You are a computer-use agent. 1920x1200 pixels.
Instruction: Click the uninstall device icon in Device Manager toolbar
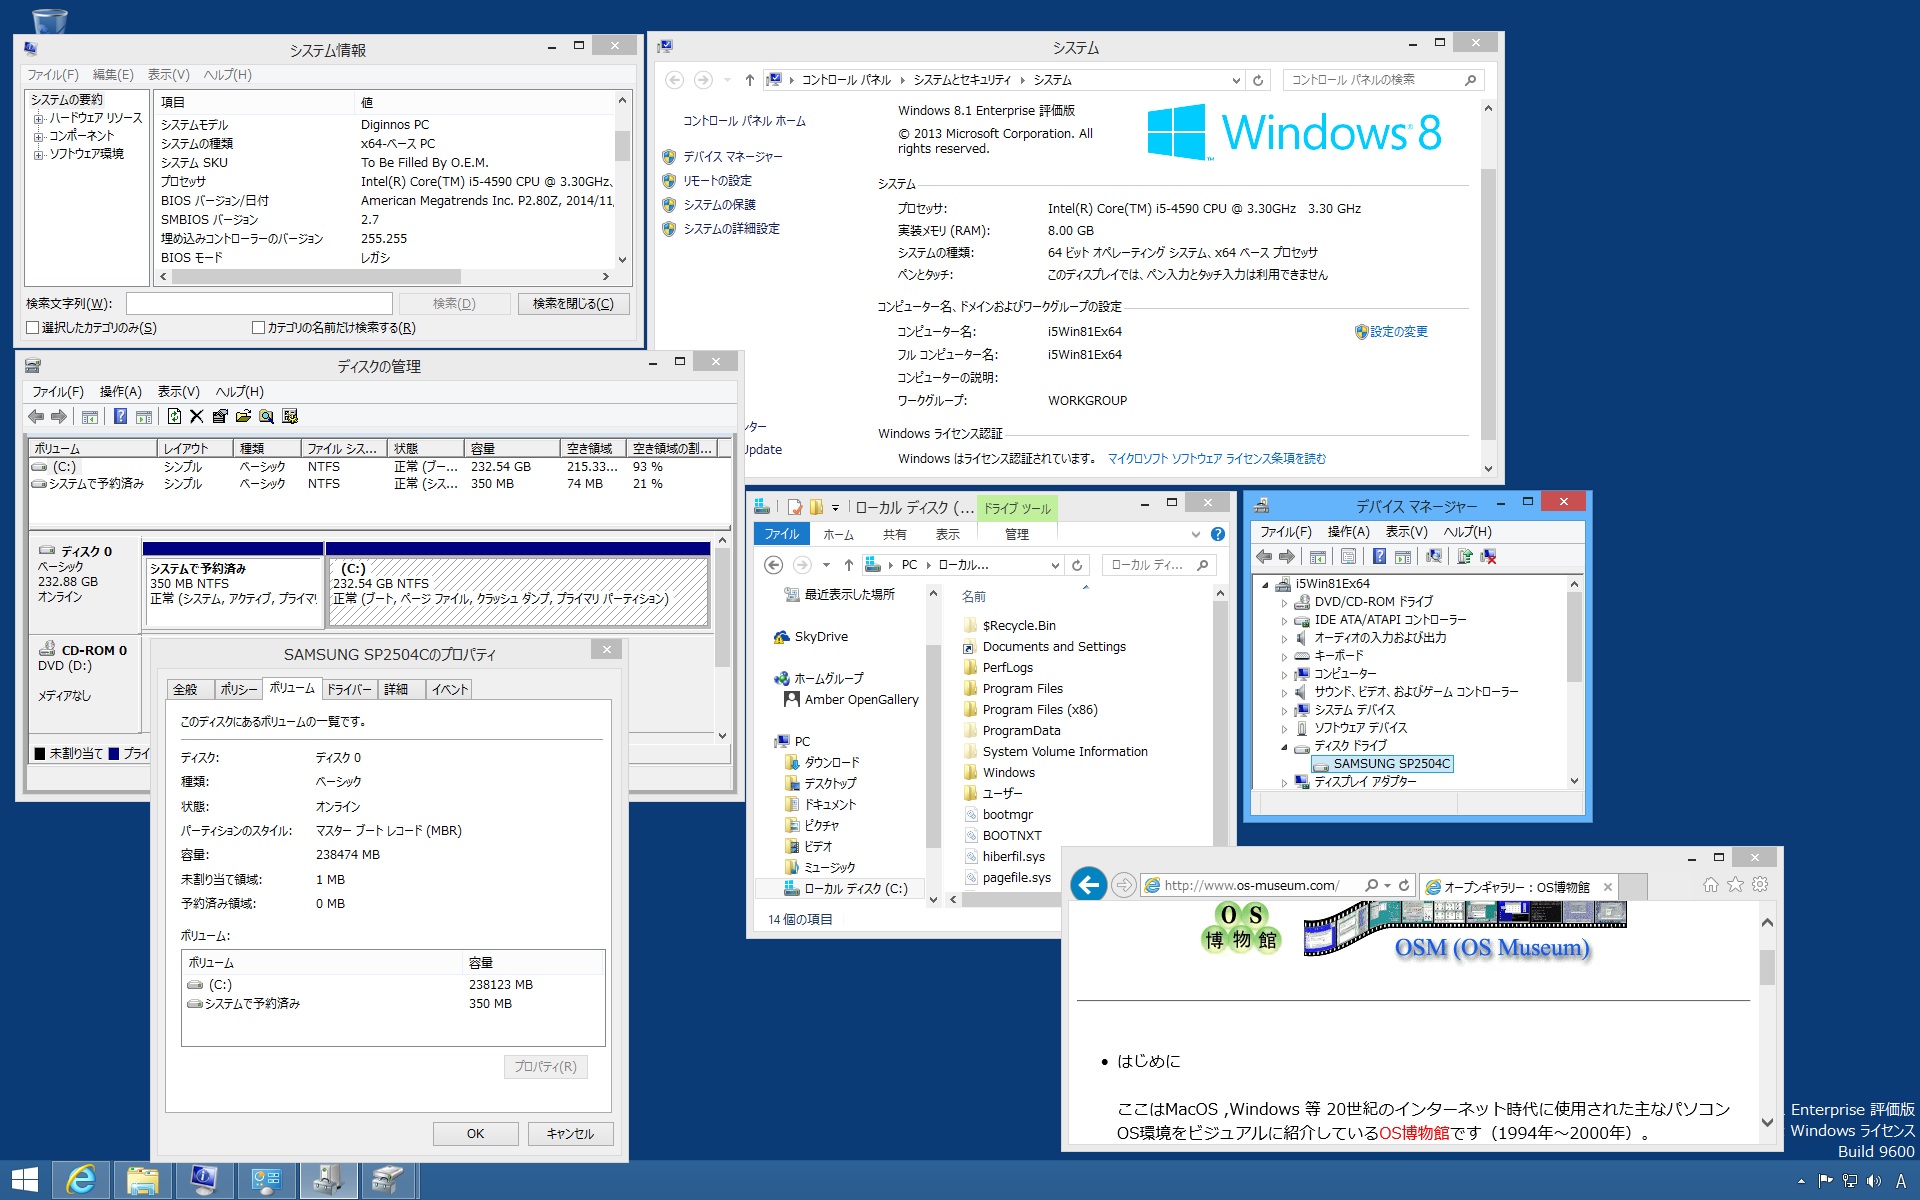tap(1488, 557)
